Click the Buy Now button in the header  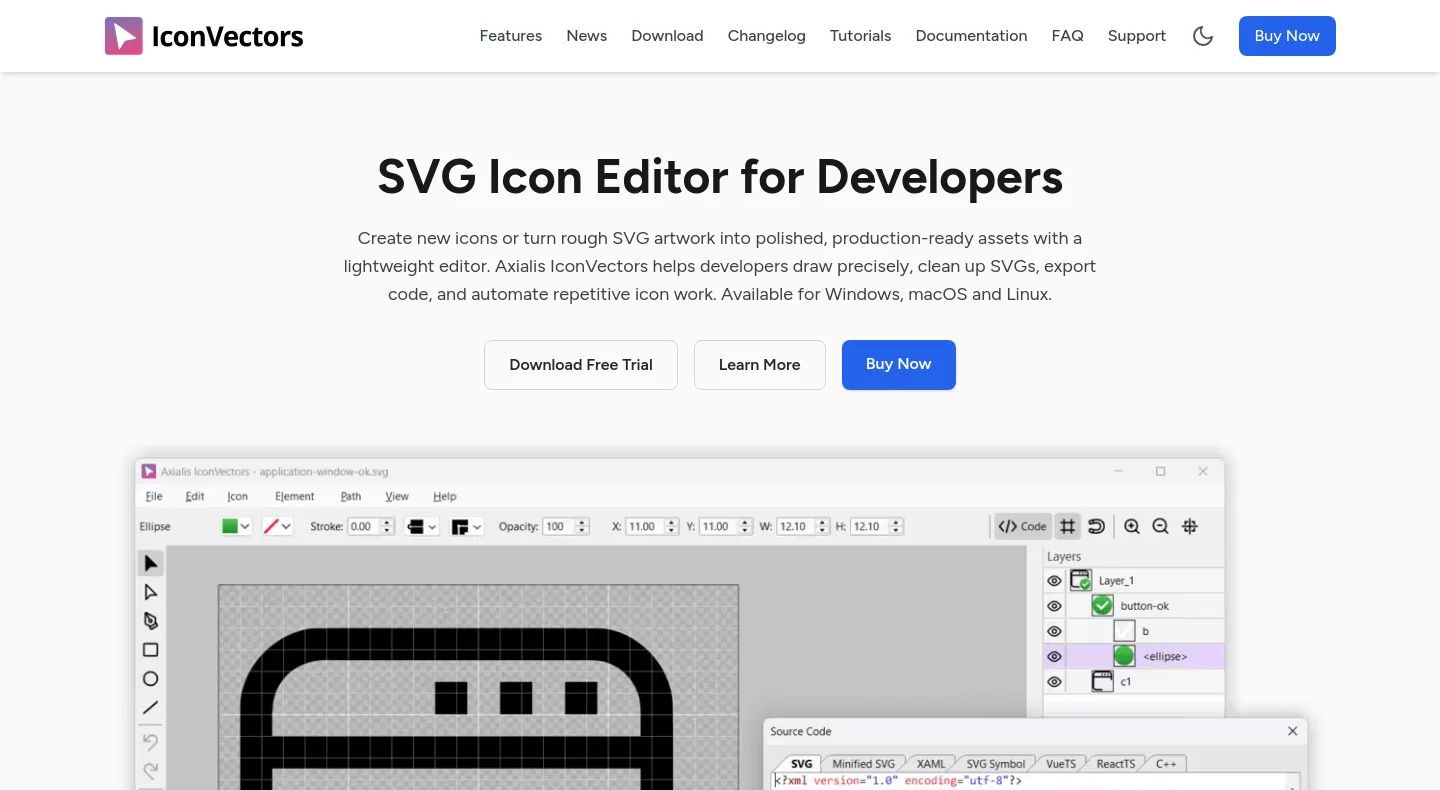pyautogui.click(x=1287, y=36)
